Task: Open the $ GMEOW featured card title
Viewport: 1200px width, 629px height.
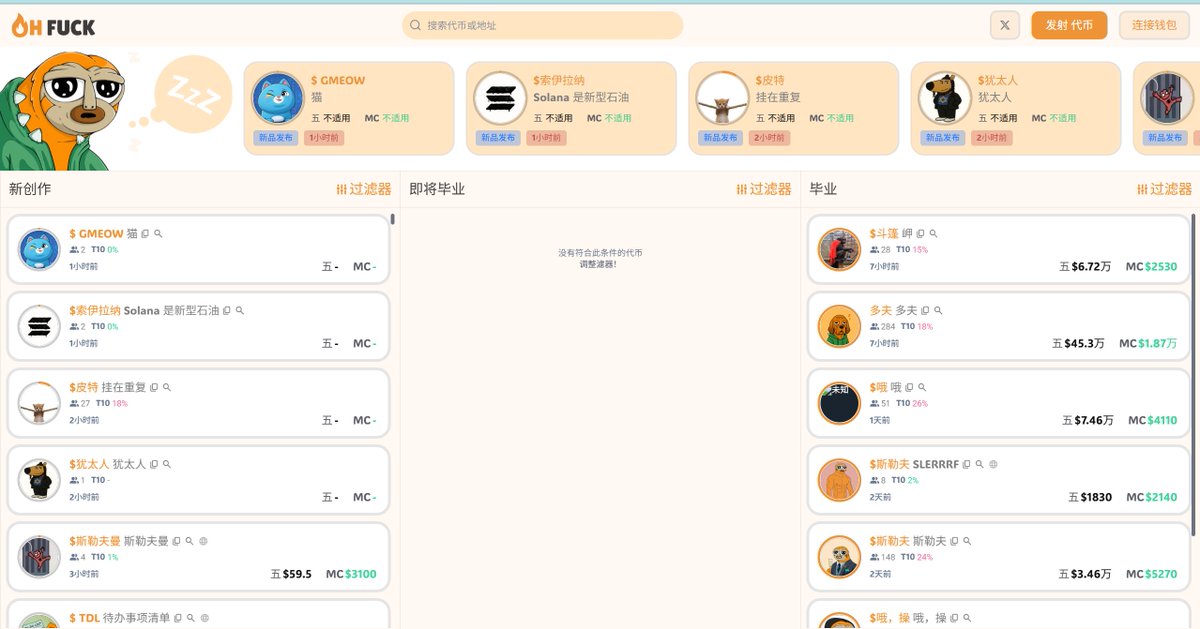Action: pyautogui.click(x=338, y=80)
